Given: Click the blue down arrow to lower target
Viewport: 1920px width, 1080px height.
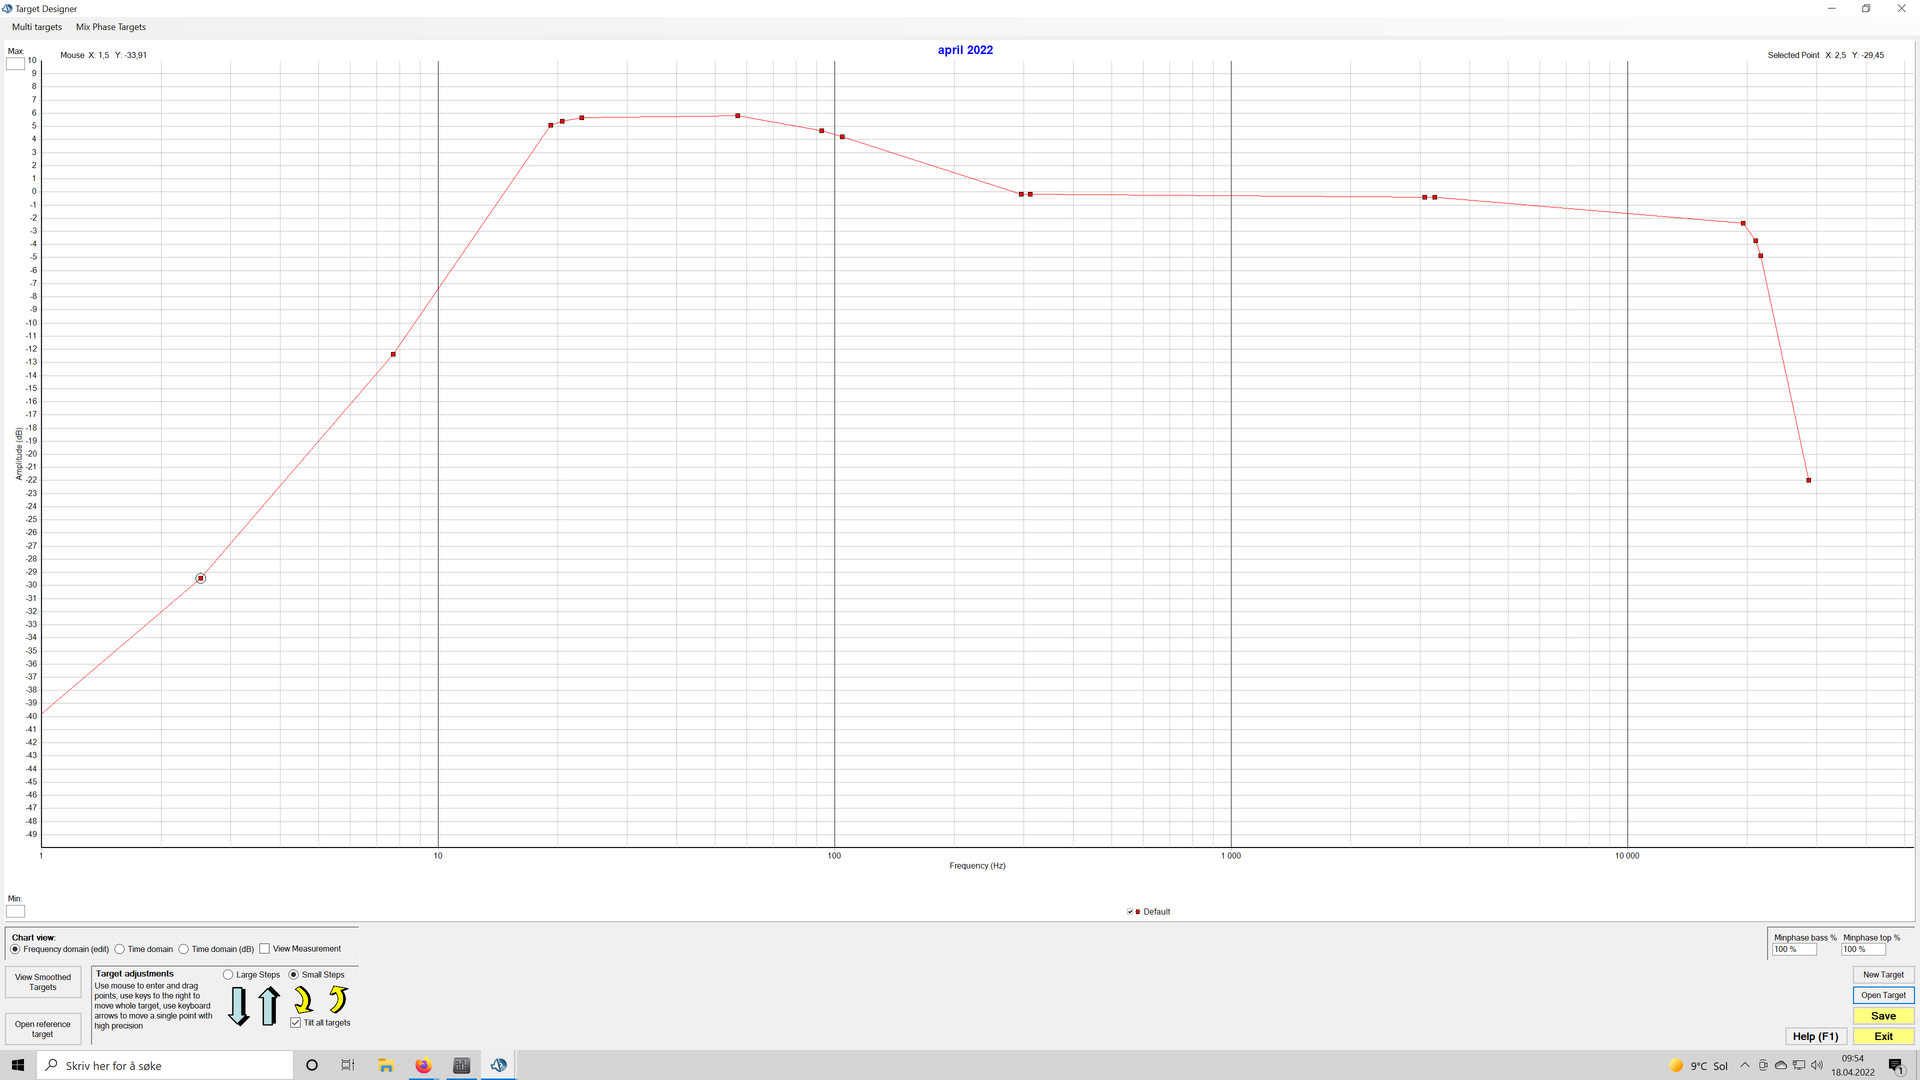Looking at the screenshot, I should point(238,1005).
